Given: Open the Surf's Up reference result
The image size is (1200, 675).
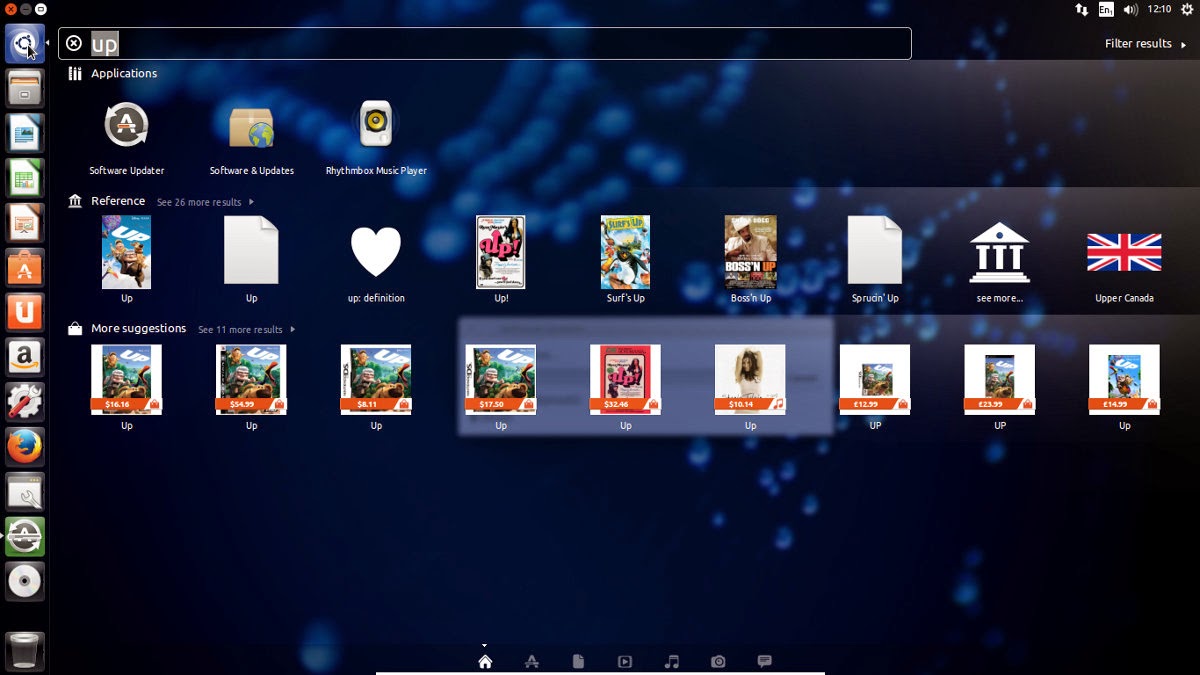Looking at the screenshot, I should coord(625,260).
